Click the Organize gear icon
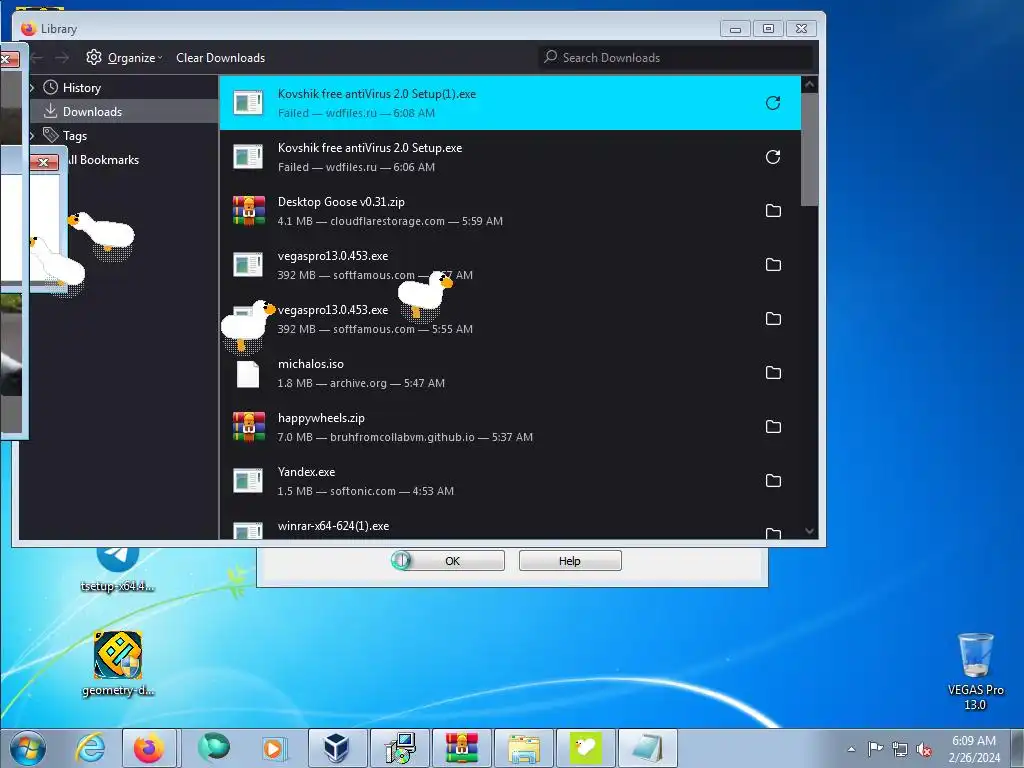1024x768 pixels. [x=94, y=57]
